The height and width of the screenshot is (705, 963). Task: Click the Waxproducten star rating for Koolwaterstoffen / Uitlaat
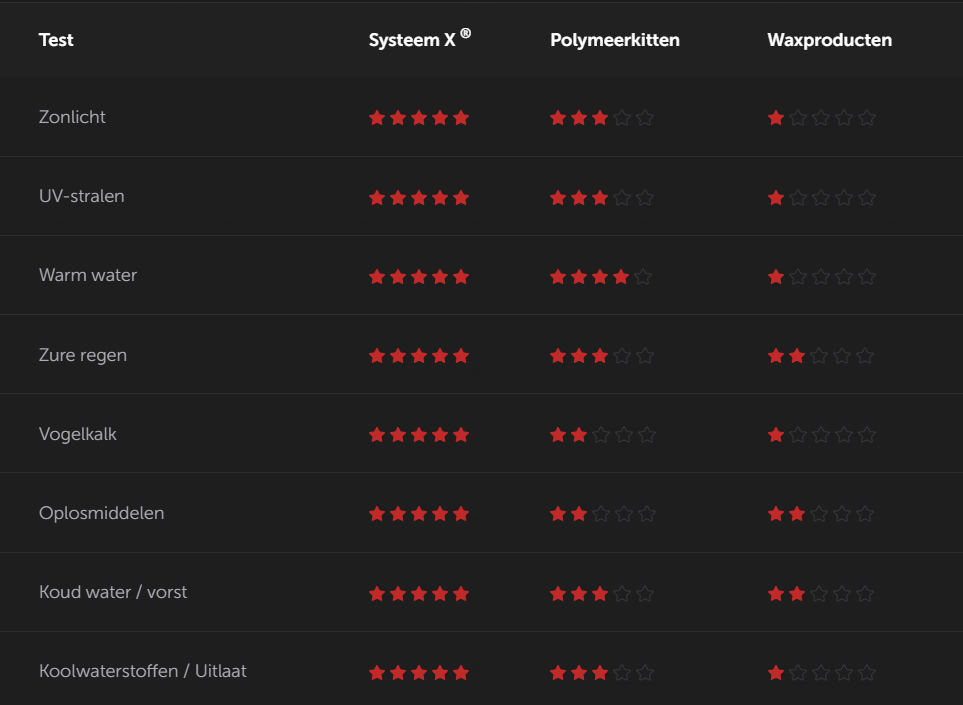tap(820, 673)
